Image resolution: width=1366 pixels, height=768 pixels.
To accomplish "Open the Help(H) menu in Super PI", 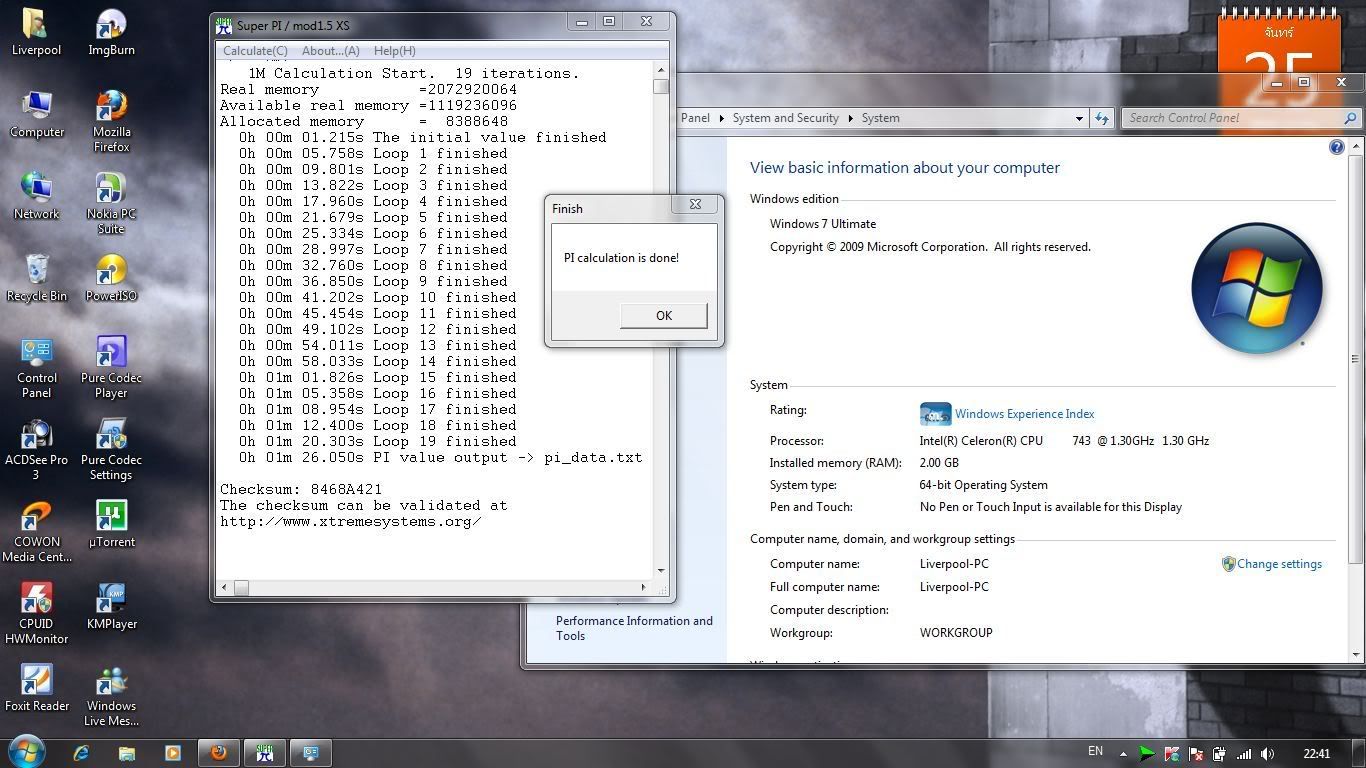I will click(x=394, y=51).
